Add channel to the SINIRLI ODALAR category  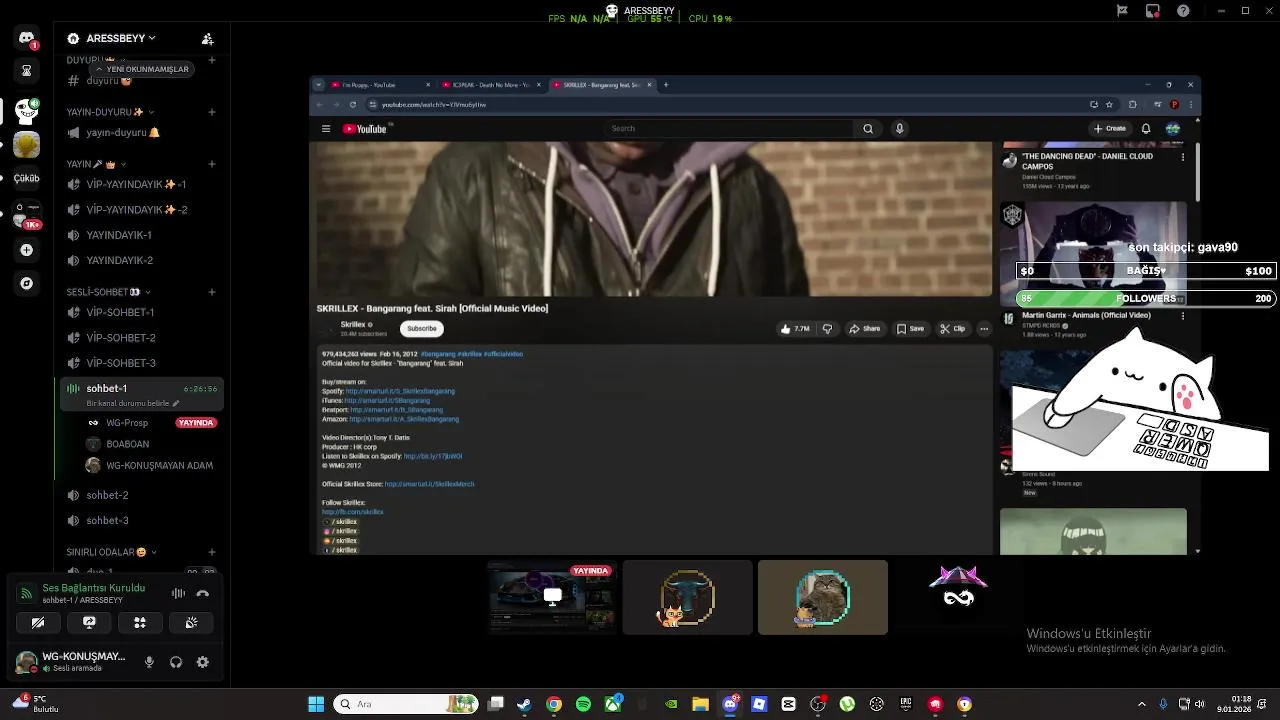tap(211, 552)
